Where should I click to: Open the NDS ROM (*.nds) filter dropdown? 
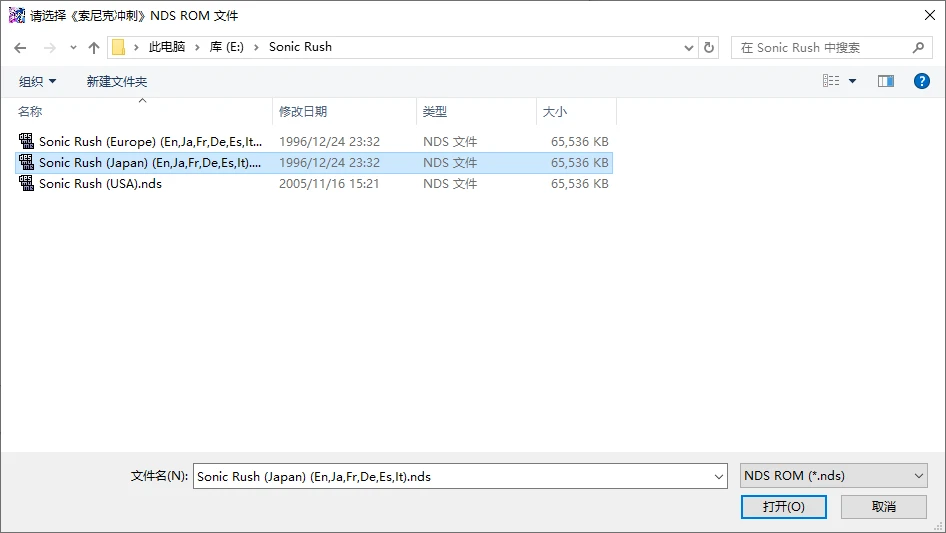pyautogui.click(x=833, y=476)
